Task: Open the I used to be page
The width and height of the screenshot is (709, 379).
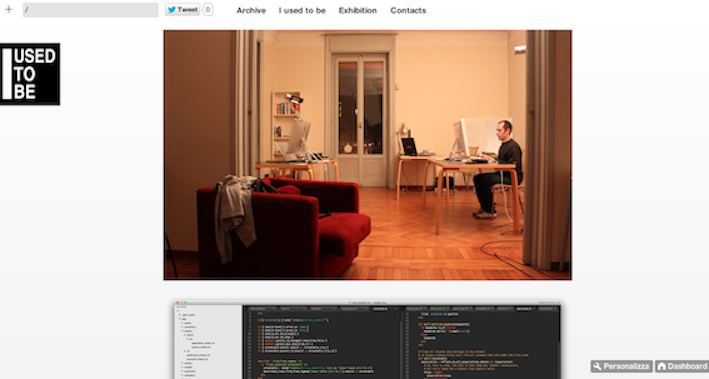Action: click(302, 10)
